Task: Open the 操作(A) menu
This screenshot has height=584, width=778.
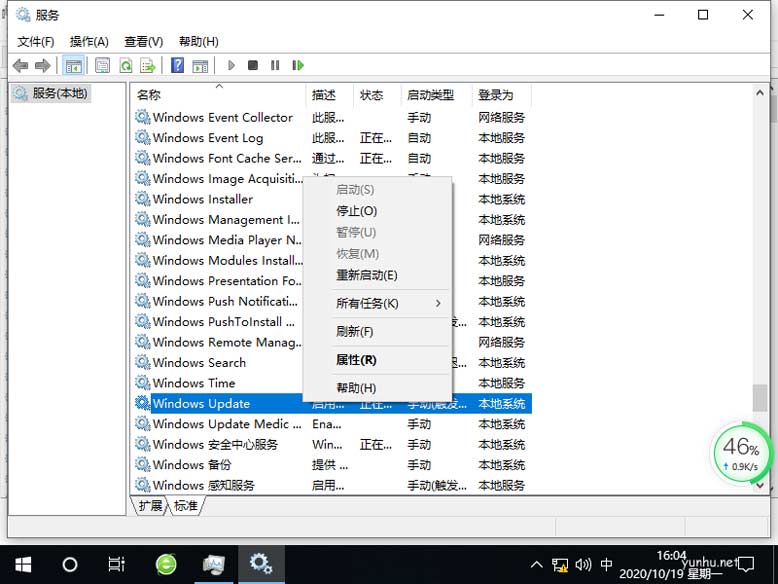Action: [89, 41]
